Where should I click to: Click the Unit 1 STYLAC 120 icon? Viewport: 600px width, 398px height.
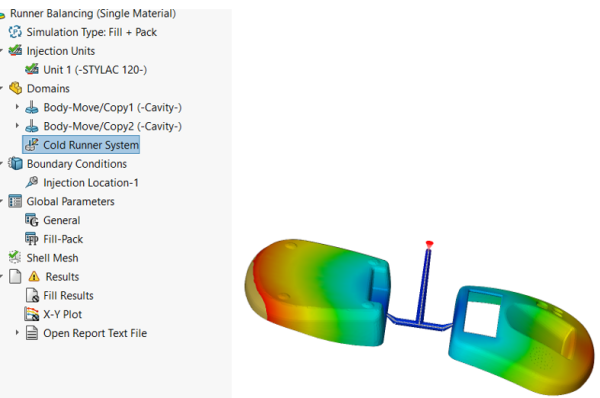(x=32, y=69)
